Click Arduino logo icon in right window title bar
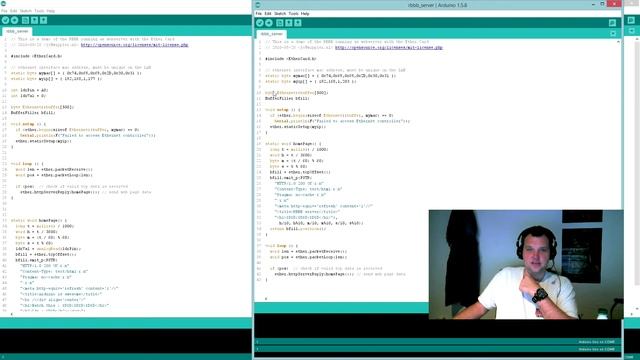Screen dimensions: 640x360 (258, 5)
